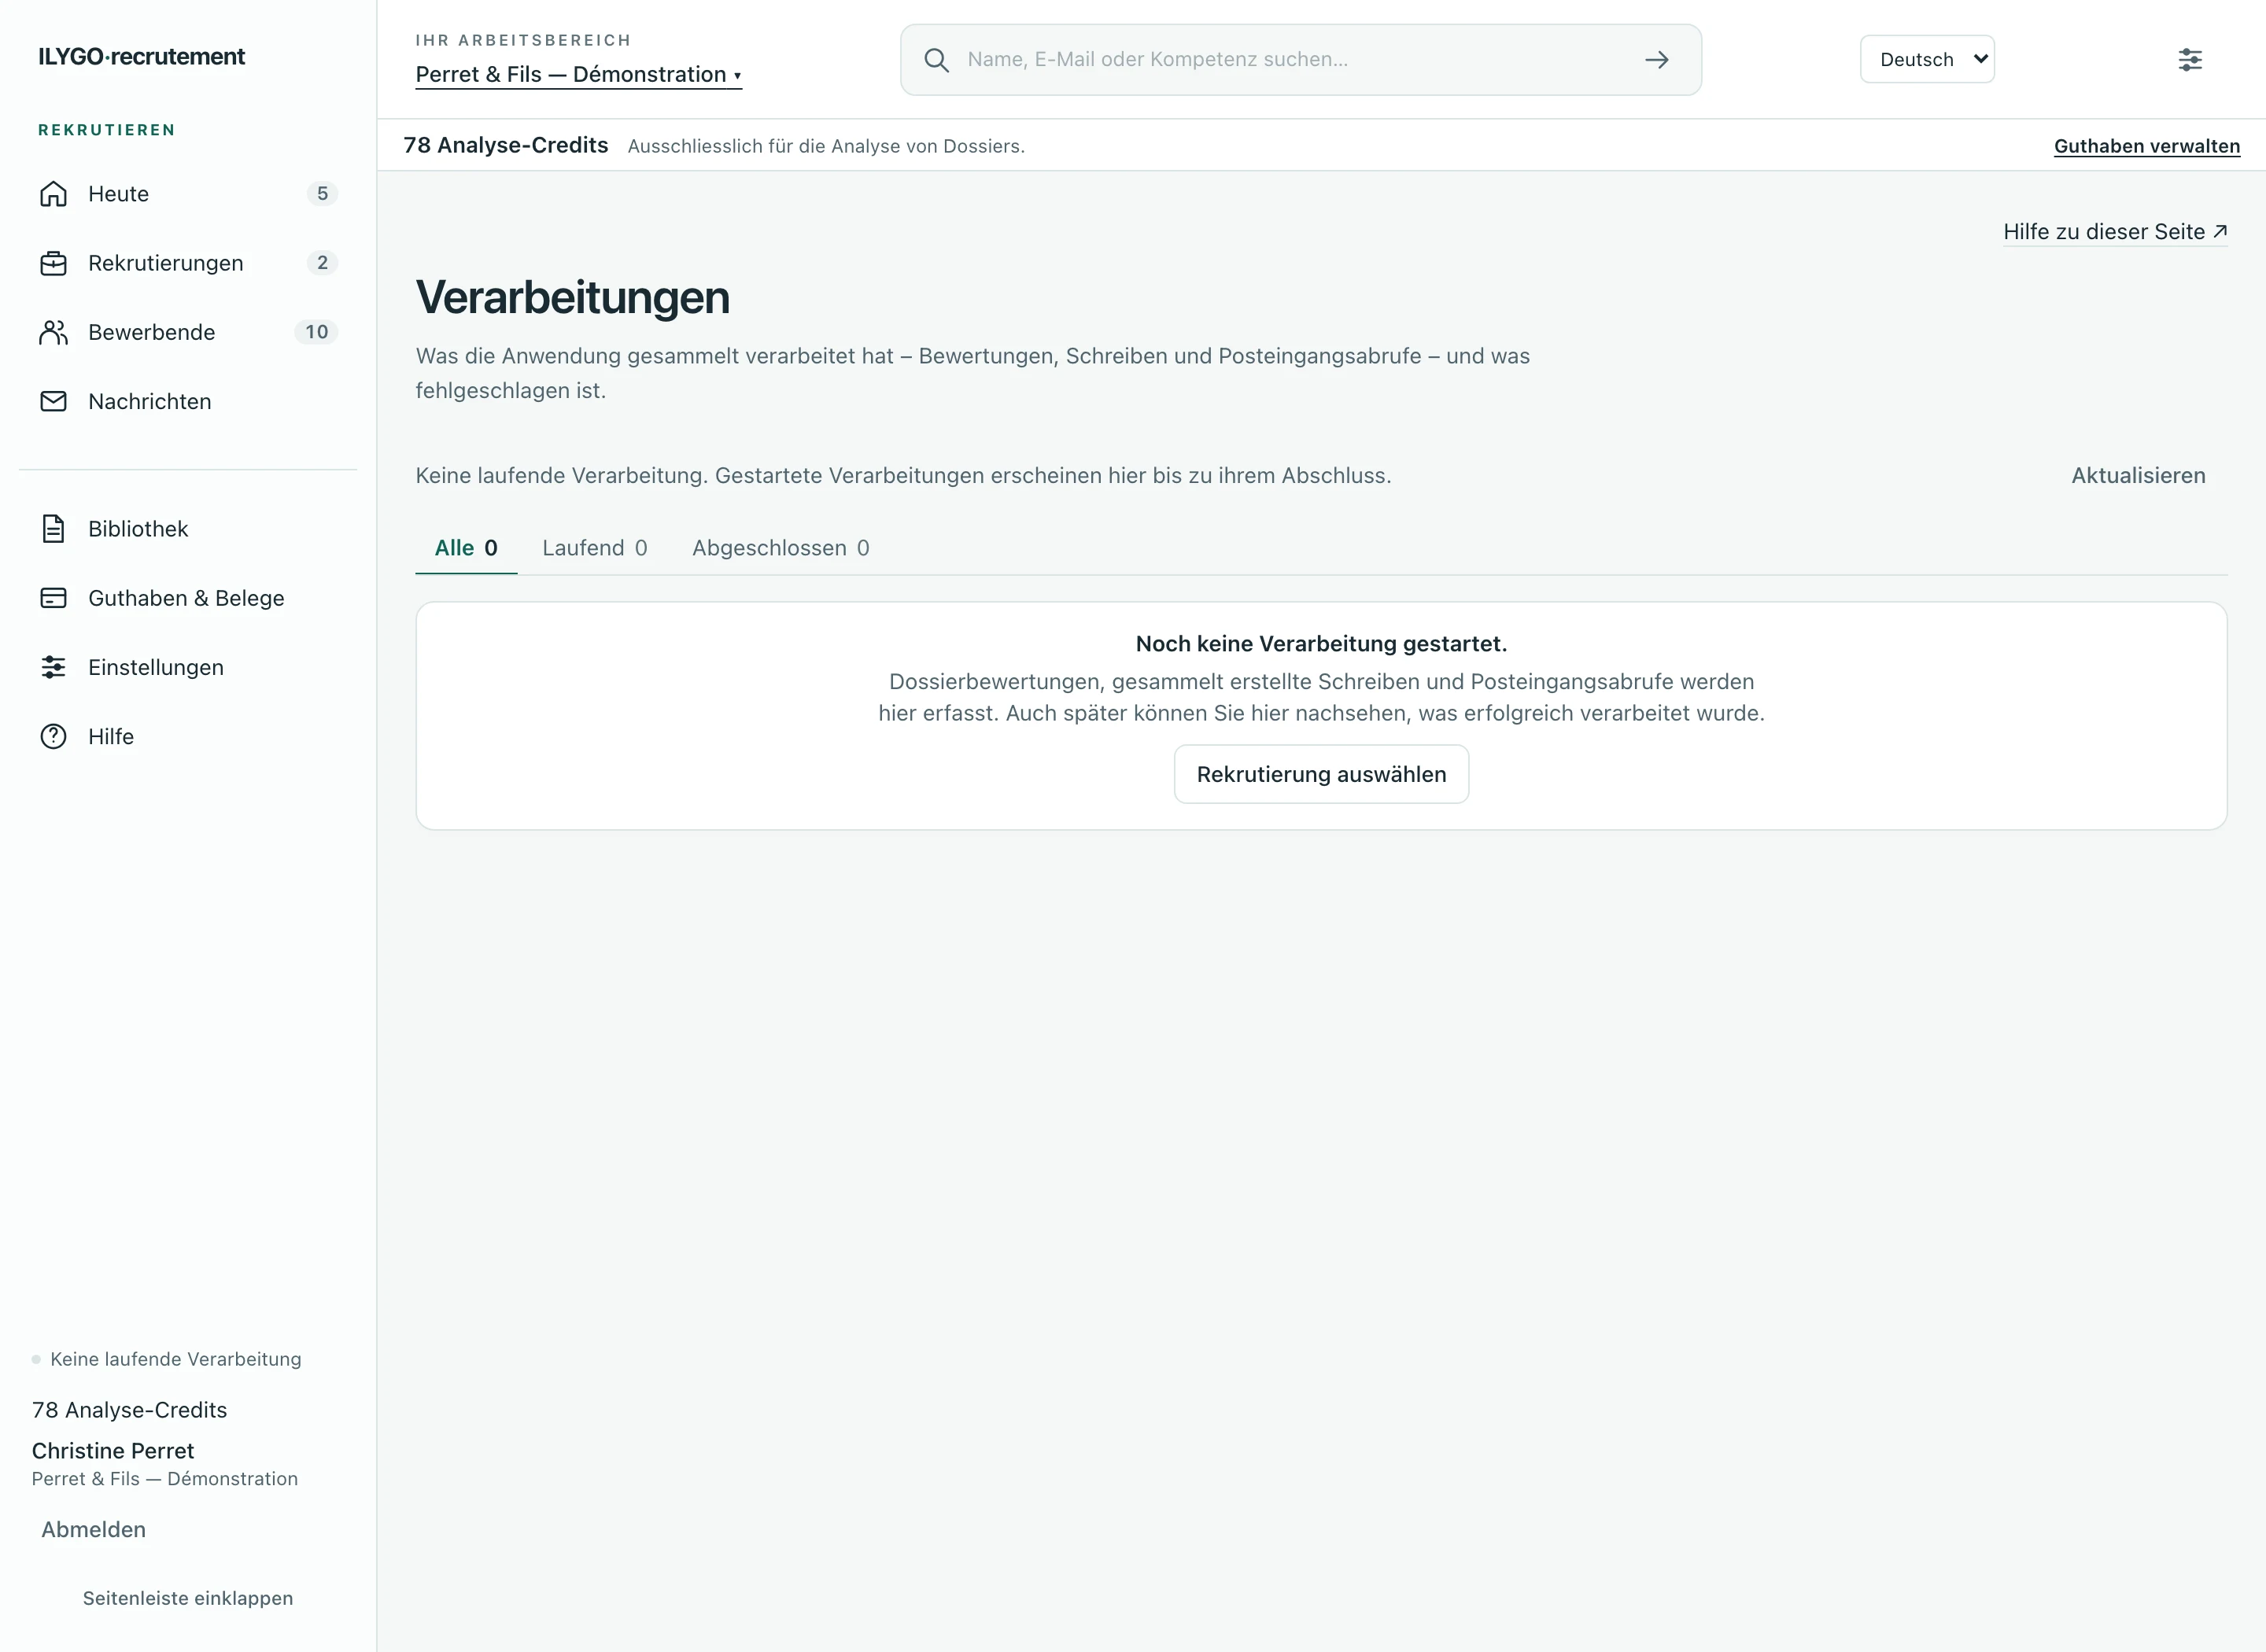Viewport: 2266px width, 1652px height.
Task: Open the Nachrichten envelope icon
Action: coord(53,401)
